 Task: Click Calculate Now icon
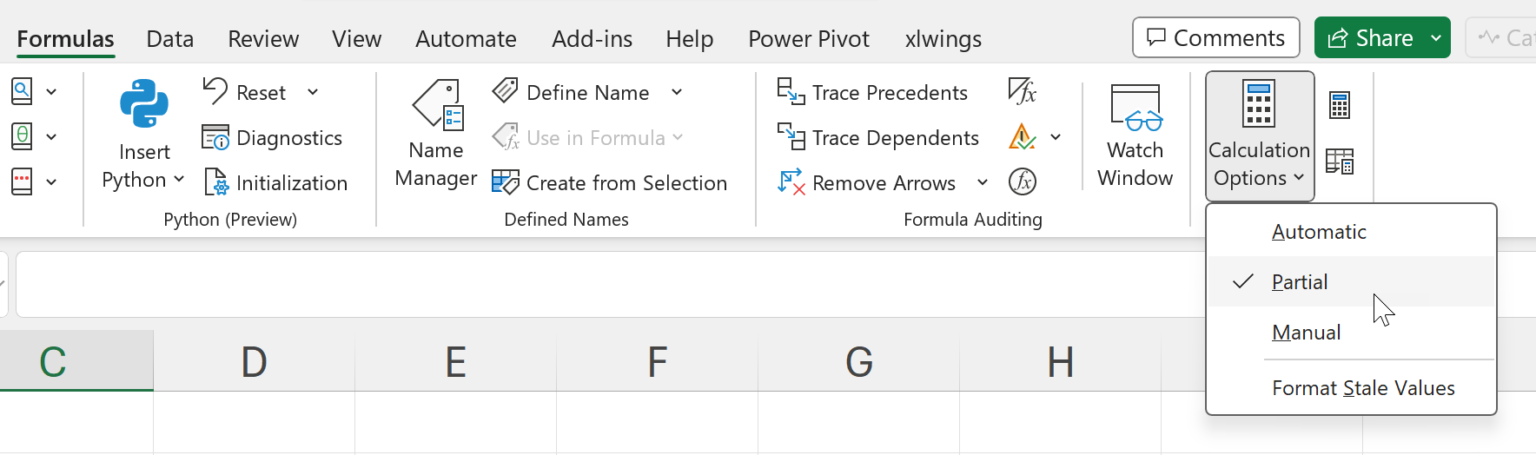click(x=1340, y=105)
